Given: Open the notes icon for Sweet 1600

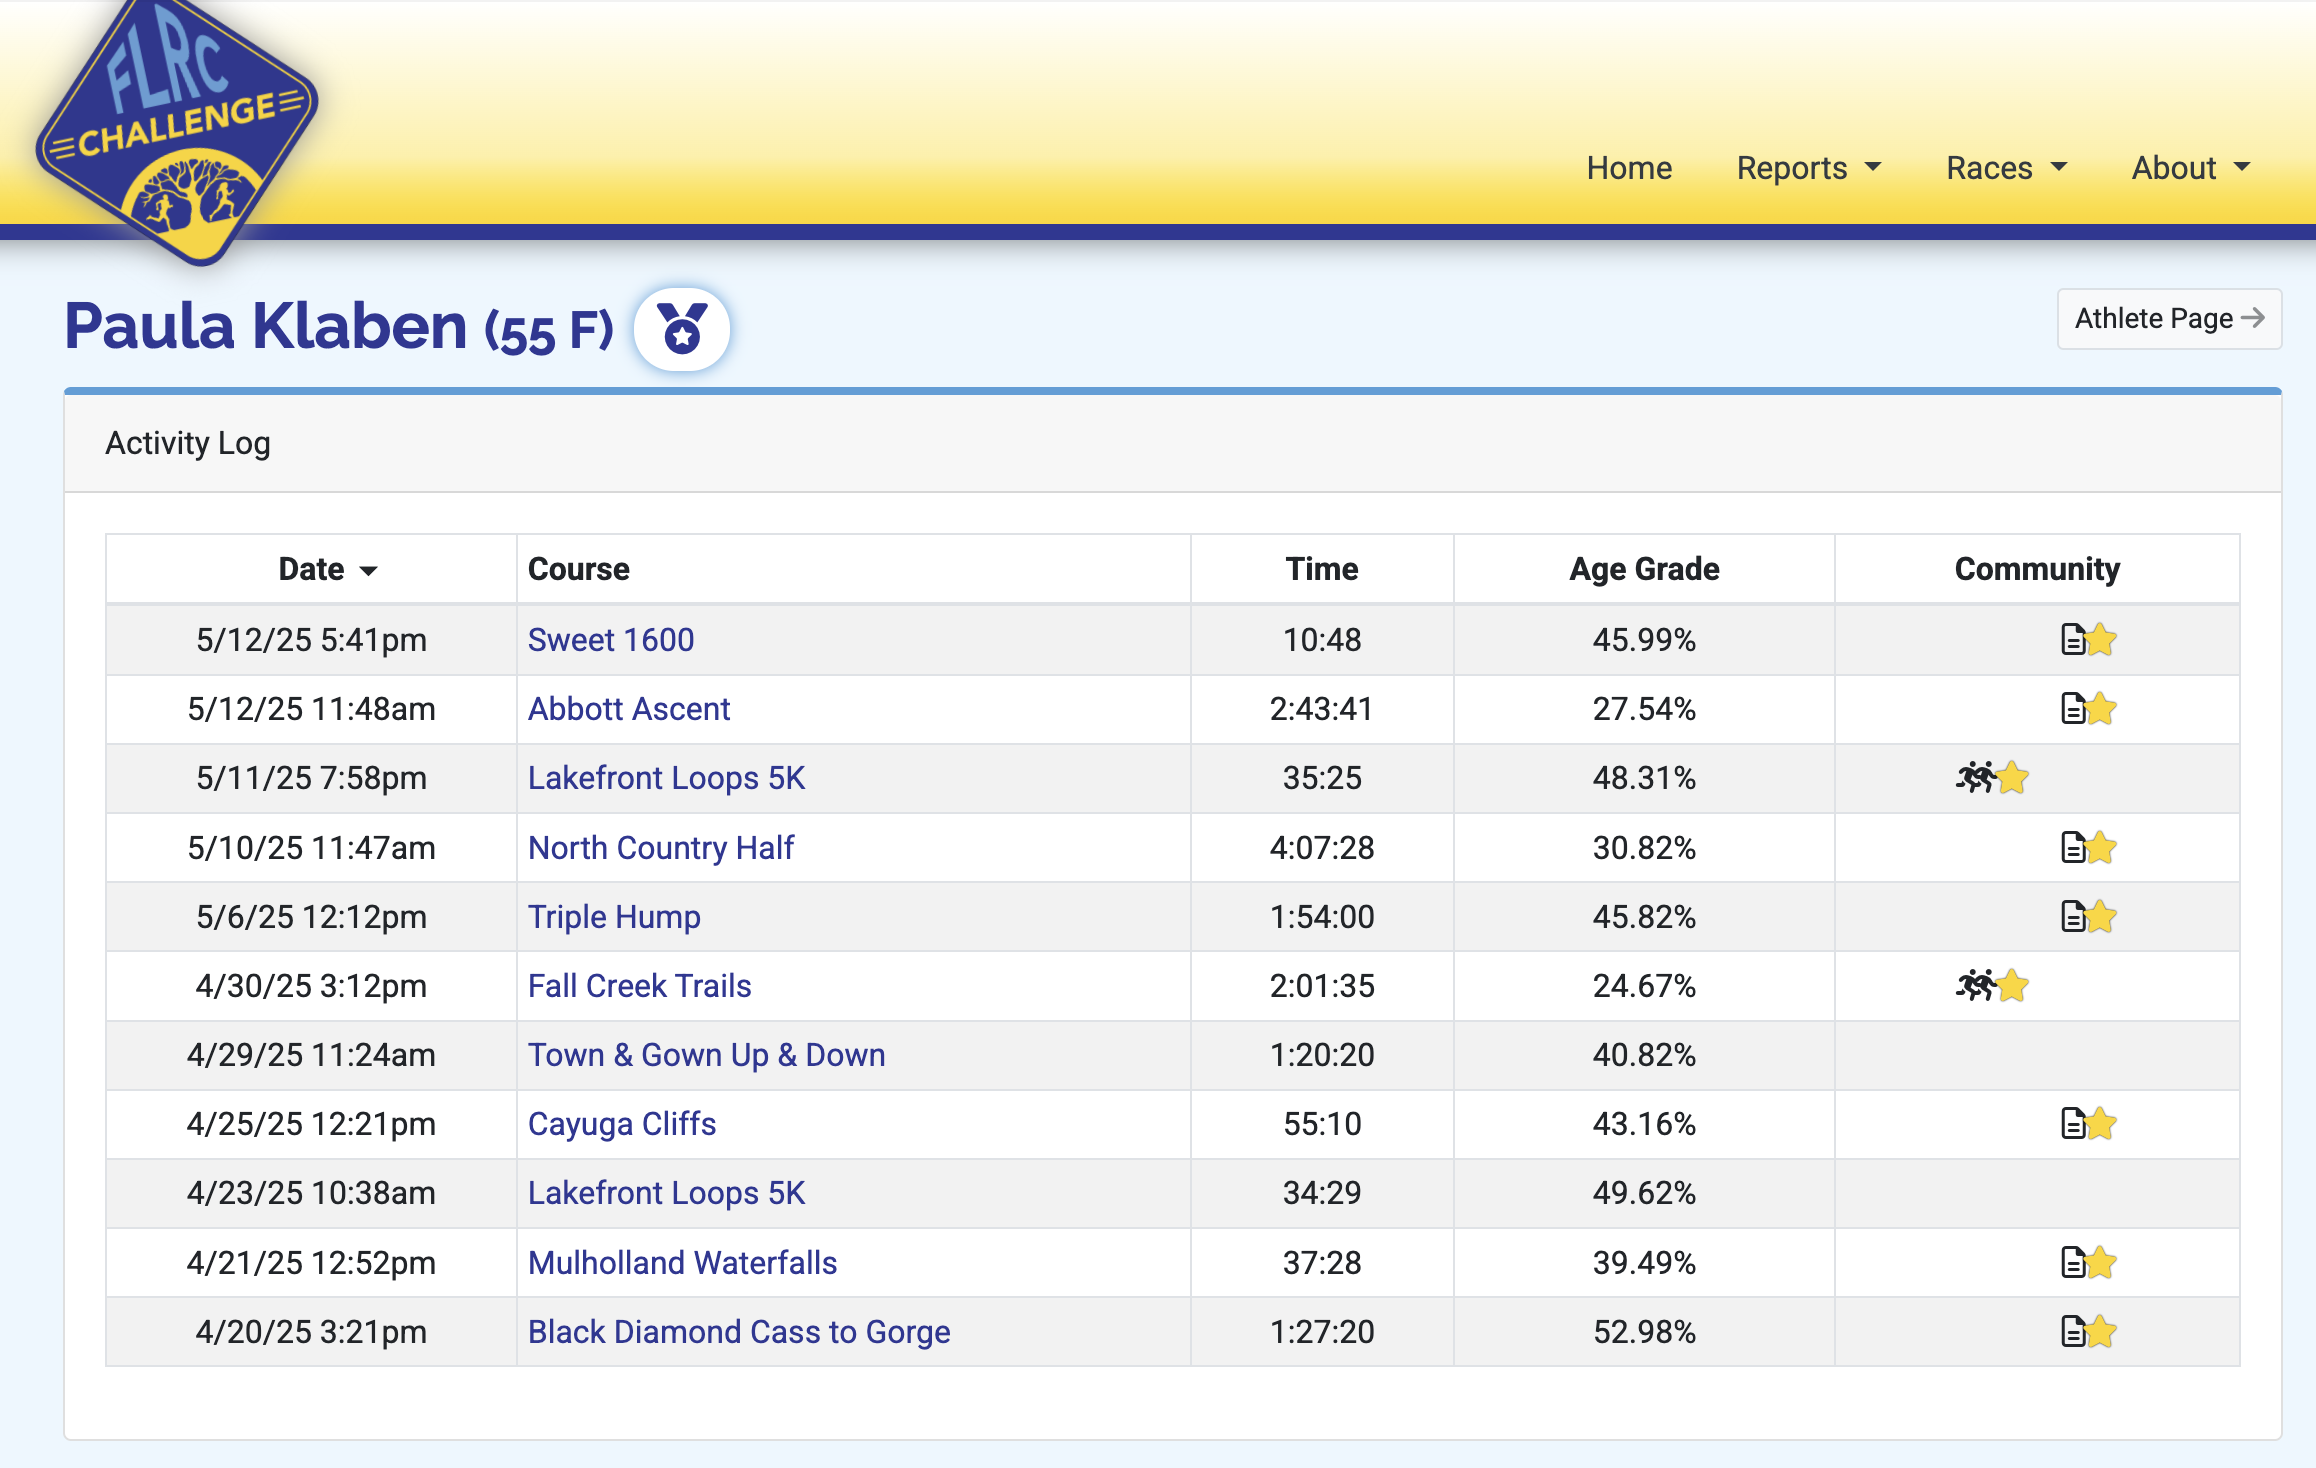Looking at the screenshot, I should [2073, 639].
